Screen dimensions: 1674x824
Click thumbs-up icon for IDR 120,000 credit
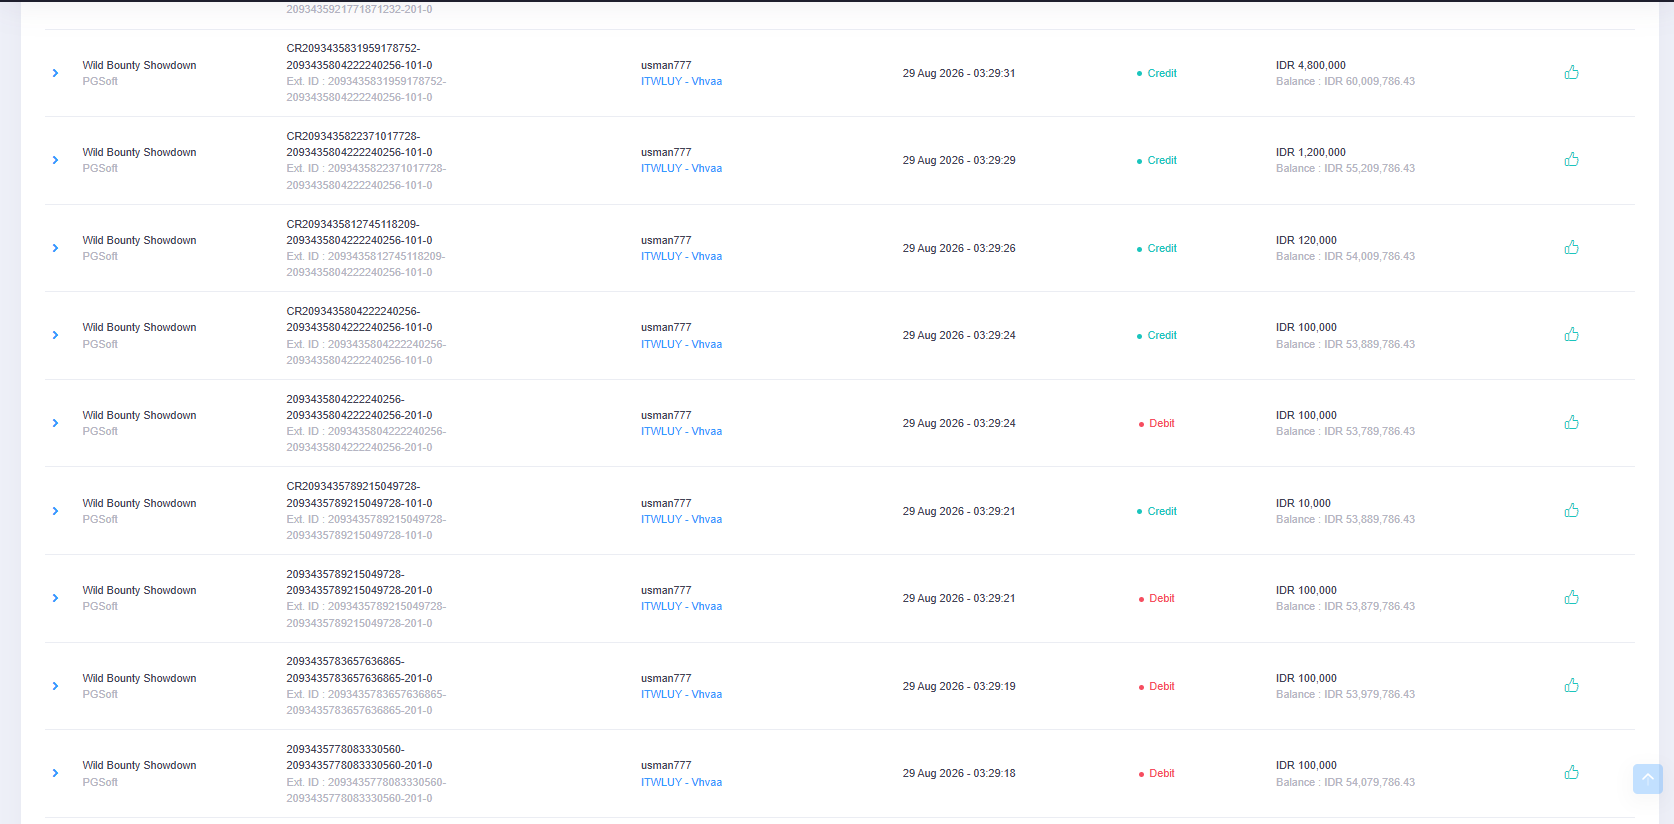1571,247
